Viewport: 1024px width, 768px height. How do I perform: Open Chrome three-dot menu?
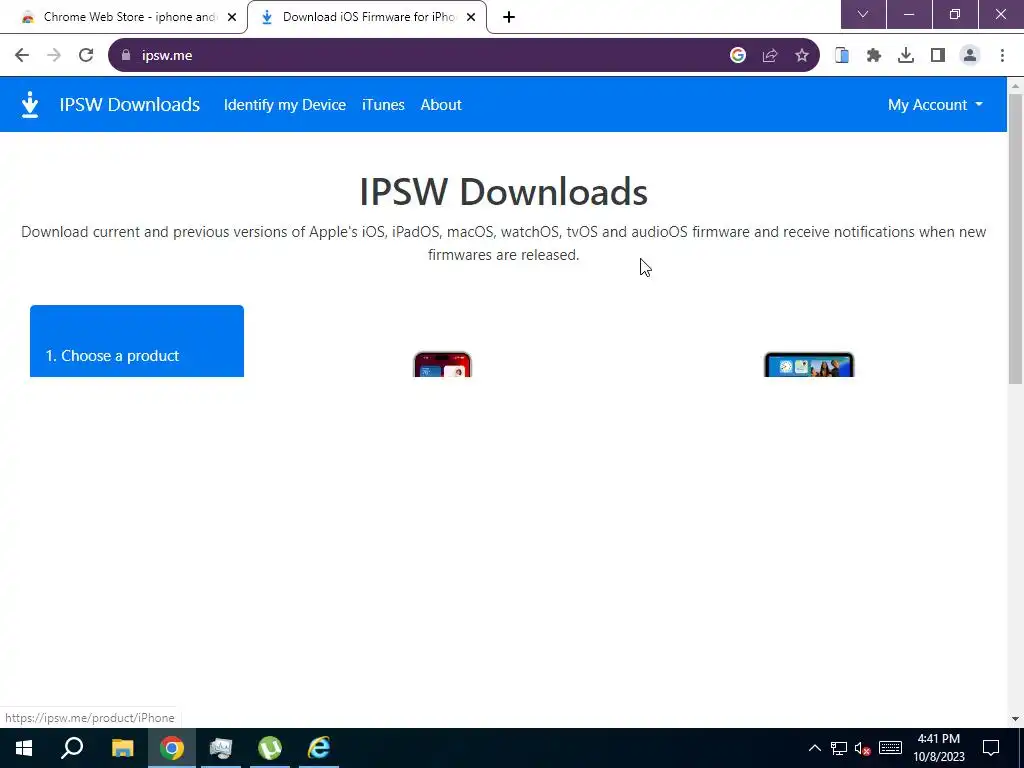1002,56
